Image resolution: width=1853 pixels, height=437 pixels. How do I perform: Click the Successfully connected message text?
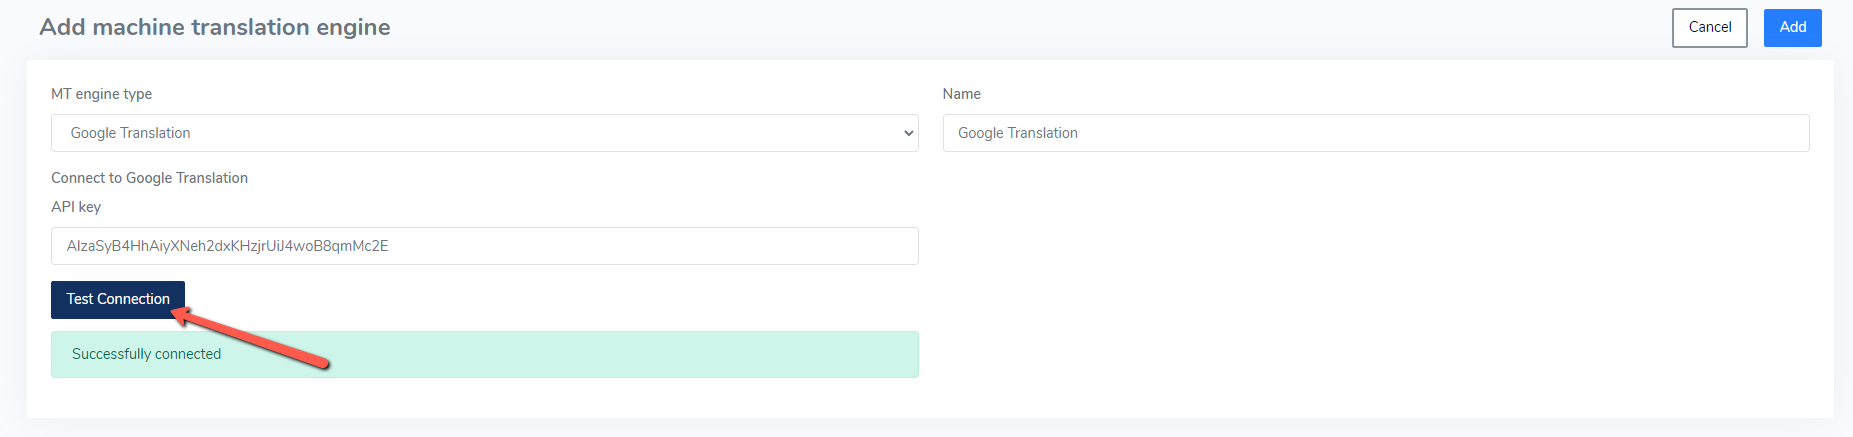pos(146,354)
